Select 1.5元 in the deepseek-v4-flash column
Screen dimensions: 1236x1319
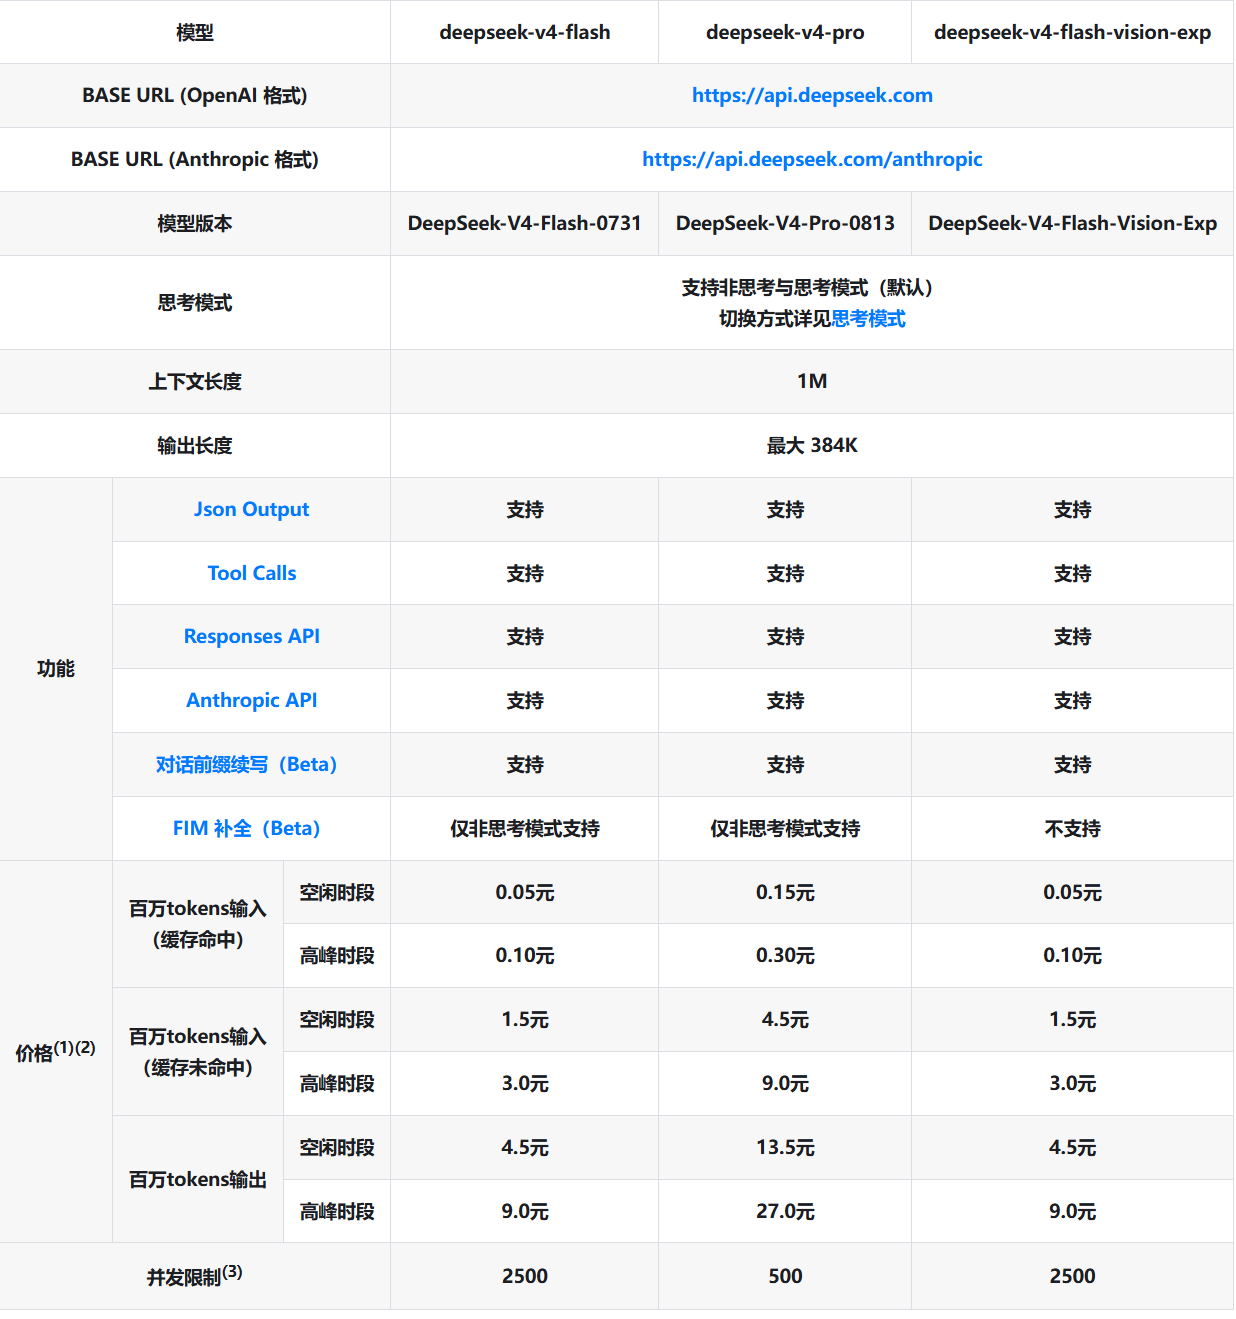pyautogui.click(x=525, y=1020)
